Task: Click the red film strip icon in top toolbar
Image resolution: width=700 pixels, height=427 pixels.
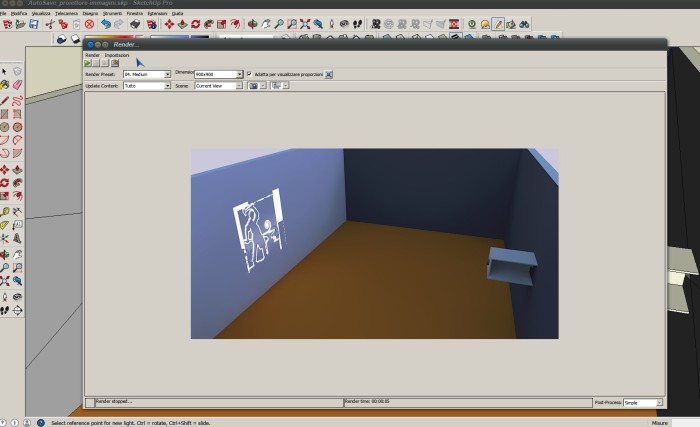Action: click(x=454, y=24)
